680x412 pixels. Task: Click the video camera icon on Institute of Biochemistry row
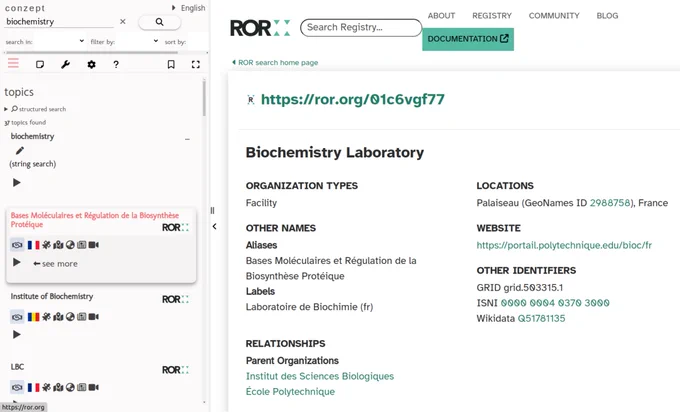coord(94,317)
